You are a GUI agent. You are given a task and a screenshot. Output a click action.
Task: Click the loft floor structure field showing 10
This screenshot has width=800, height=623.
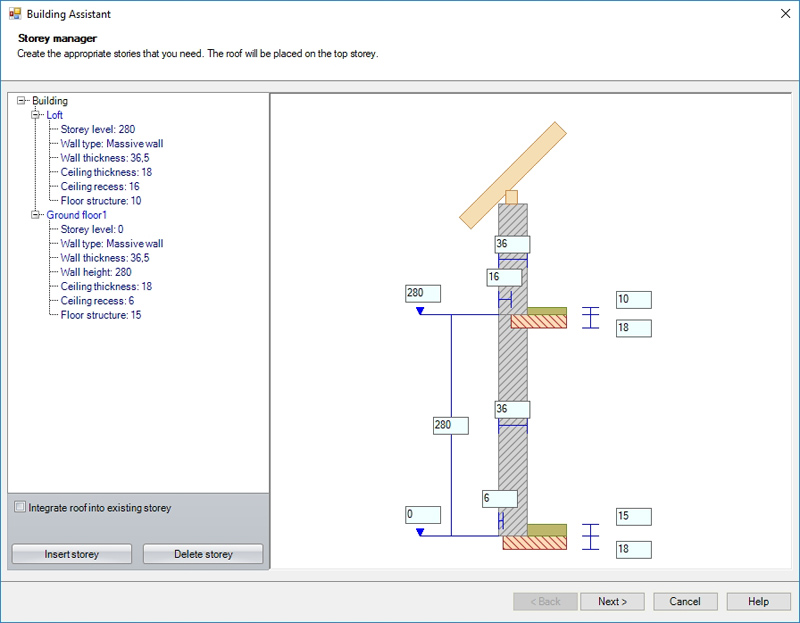click(x=633, y=300)
